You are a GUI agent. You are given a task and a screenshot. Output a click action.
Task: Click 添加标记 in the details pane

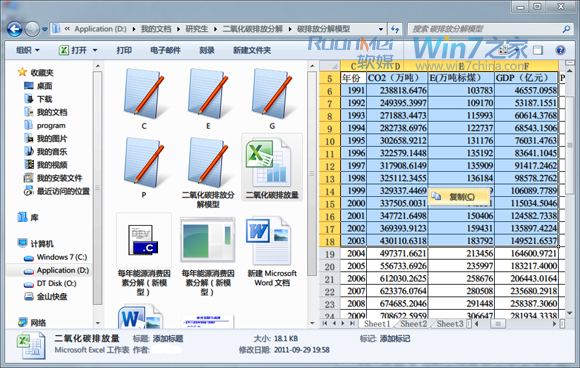395,338
